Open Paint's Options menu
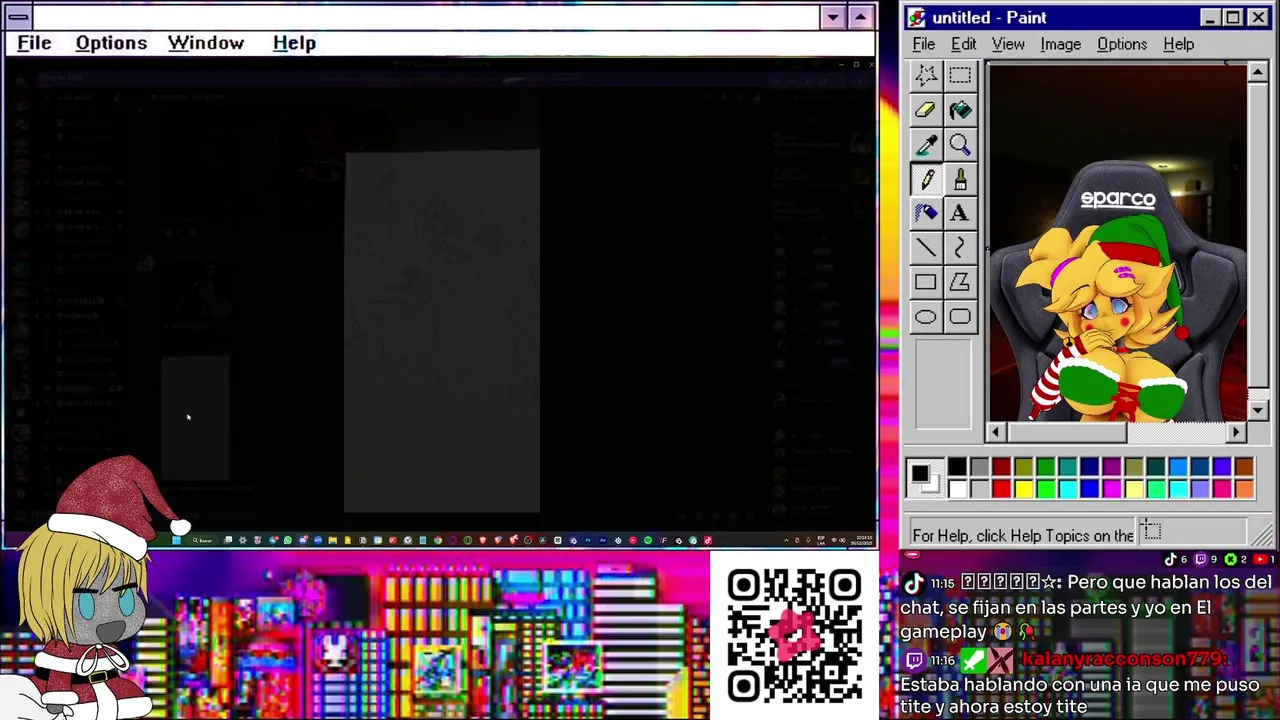Screen dimensions: 1280x720 point(1122,44)
